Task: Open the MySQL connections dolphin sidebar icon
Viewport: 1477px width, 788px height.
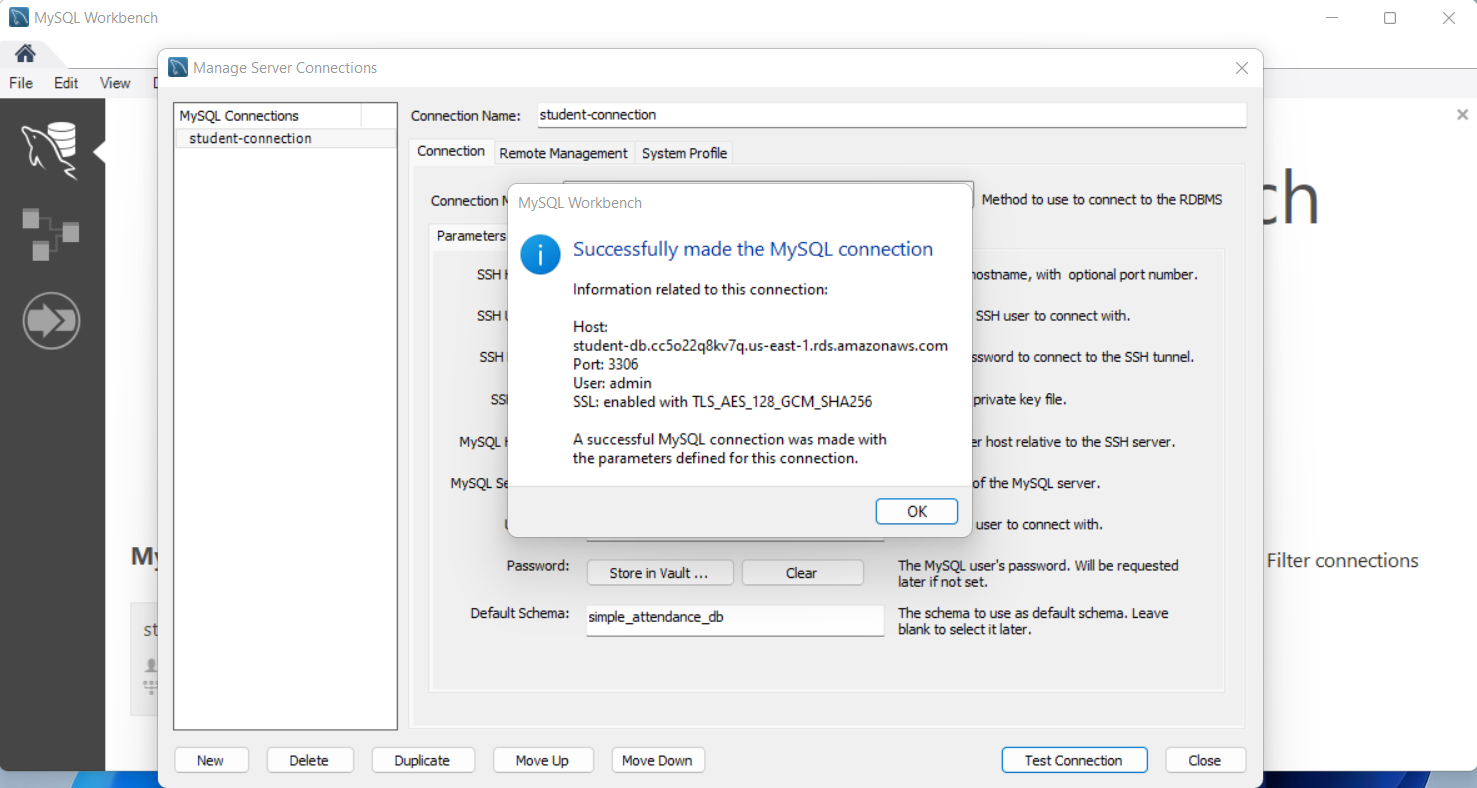Action: (50, 151)
